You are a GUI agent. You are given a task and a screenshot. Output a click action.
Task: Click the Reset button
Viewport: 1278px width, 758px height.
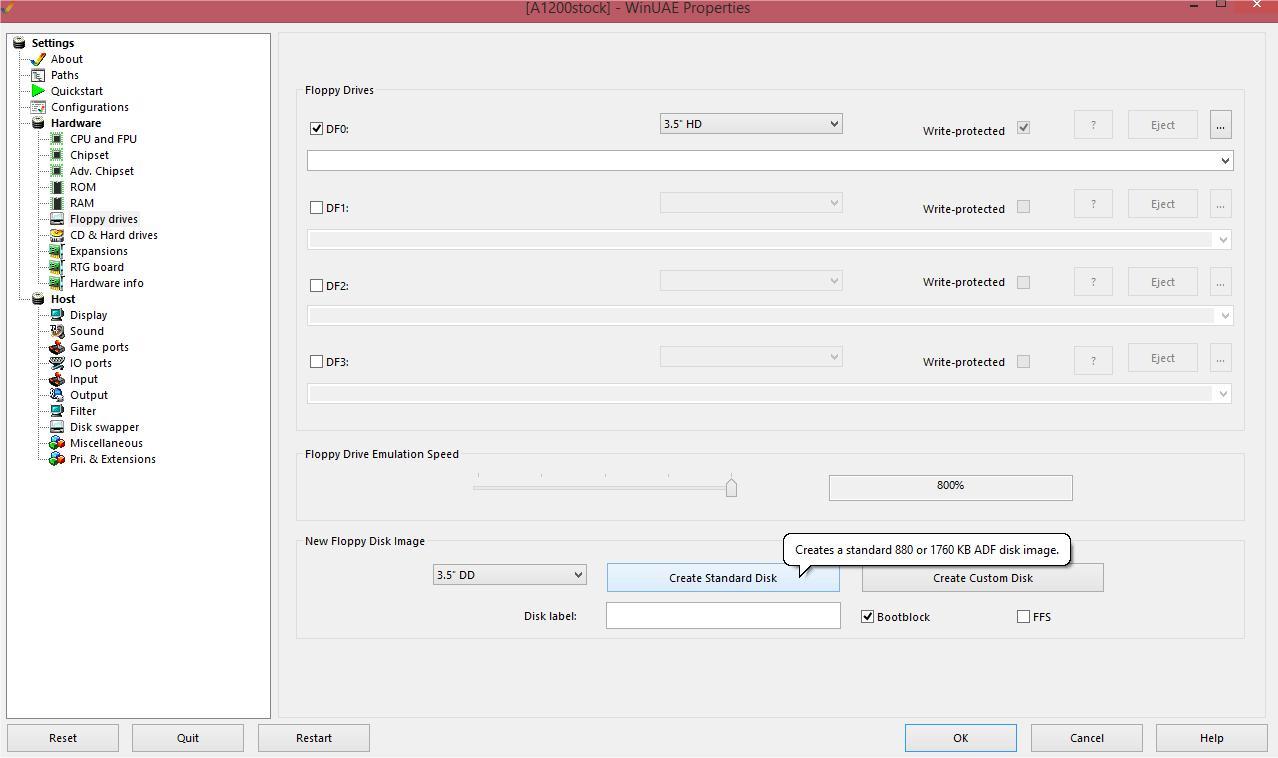click(x=63, y=738)
